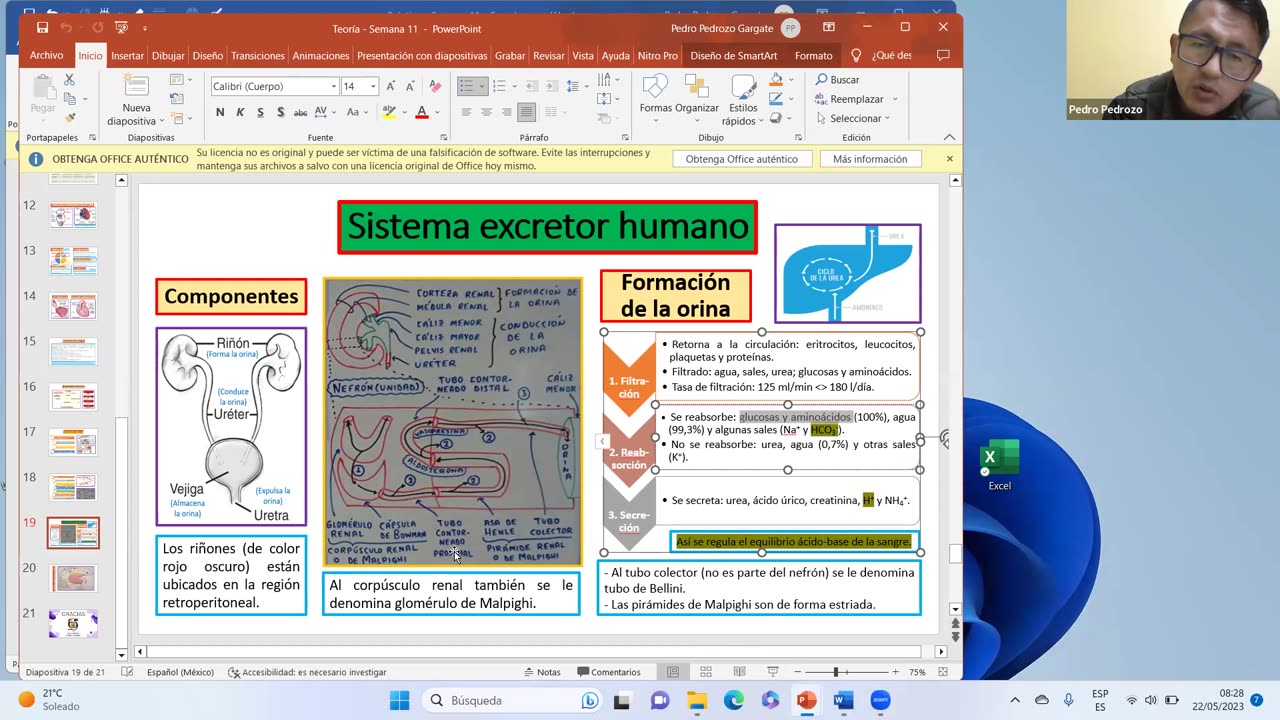Toggle text shadow formatting
Screen dimensions: 1280x720
(x=280, y=112)
